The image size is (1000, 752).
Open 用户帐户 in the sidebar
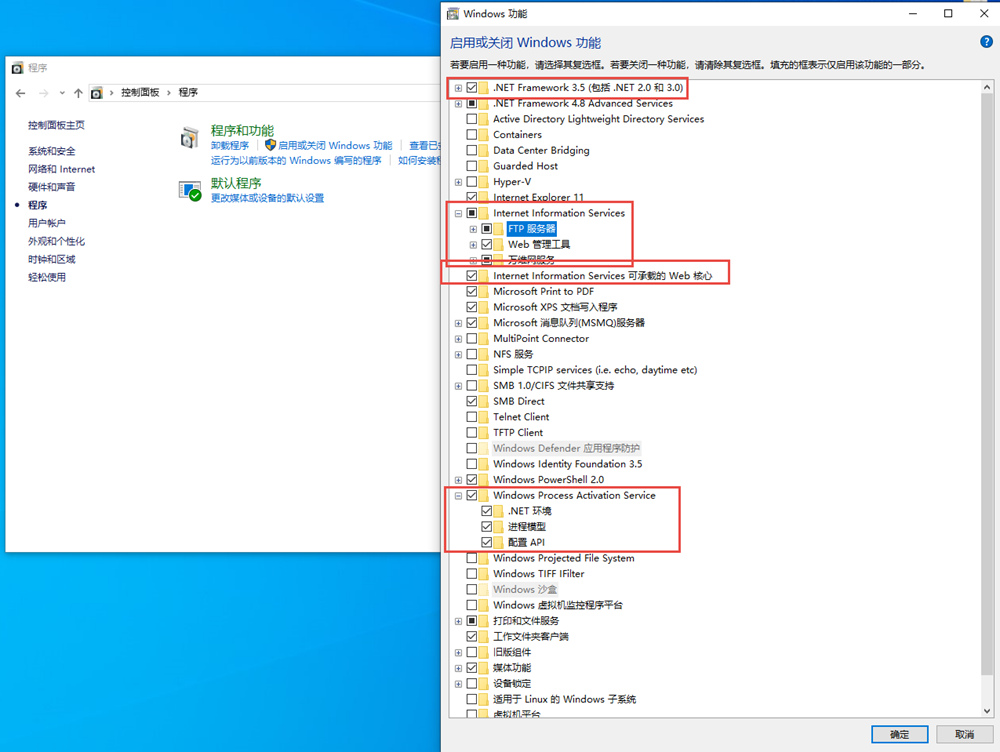click(47, 223)
